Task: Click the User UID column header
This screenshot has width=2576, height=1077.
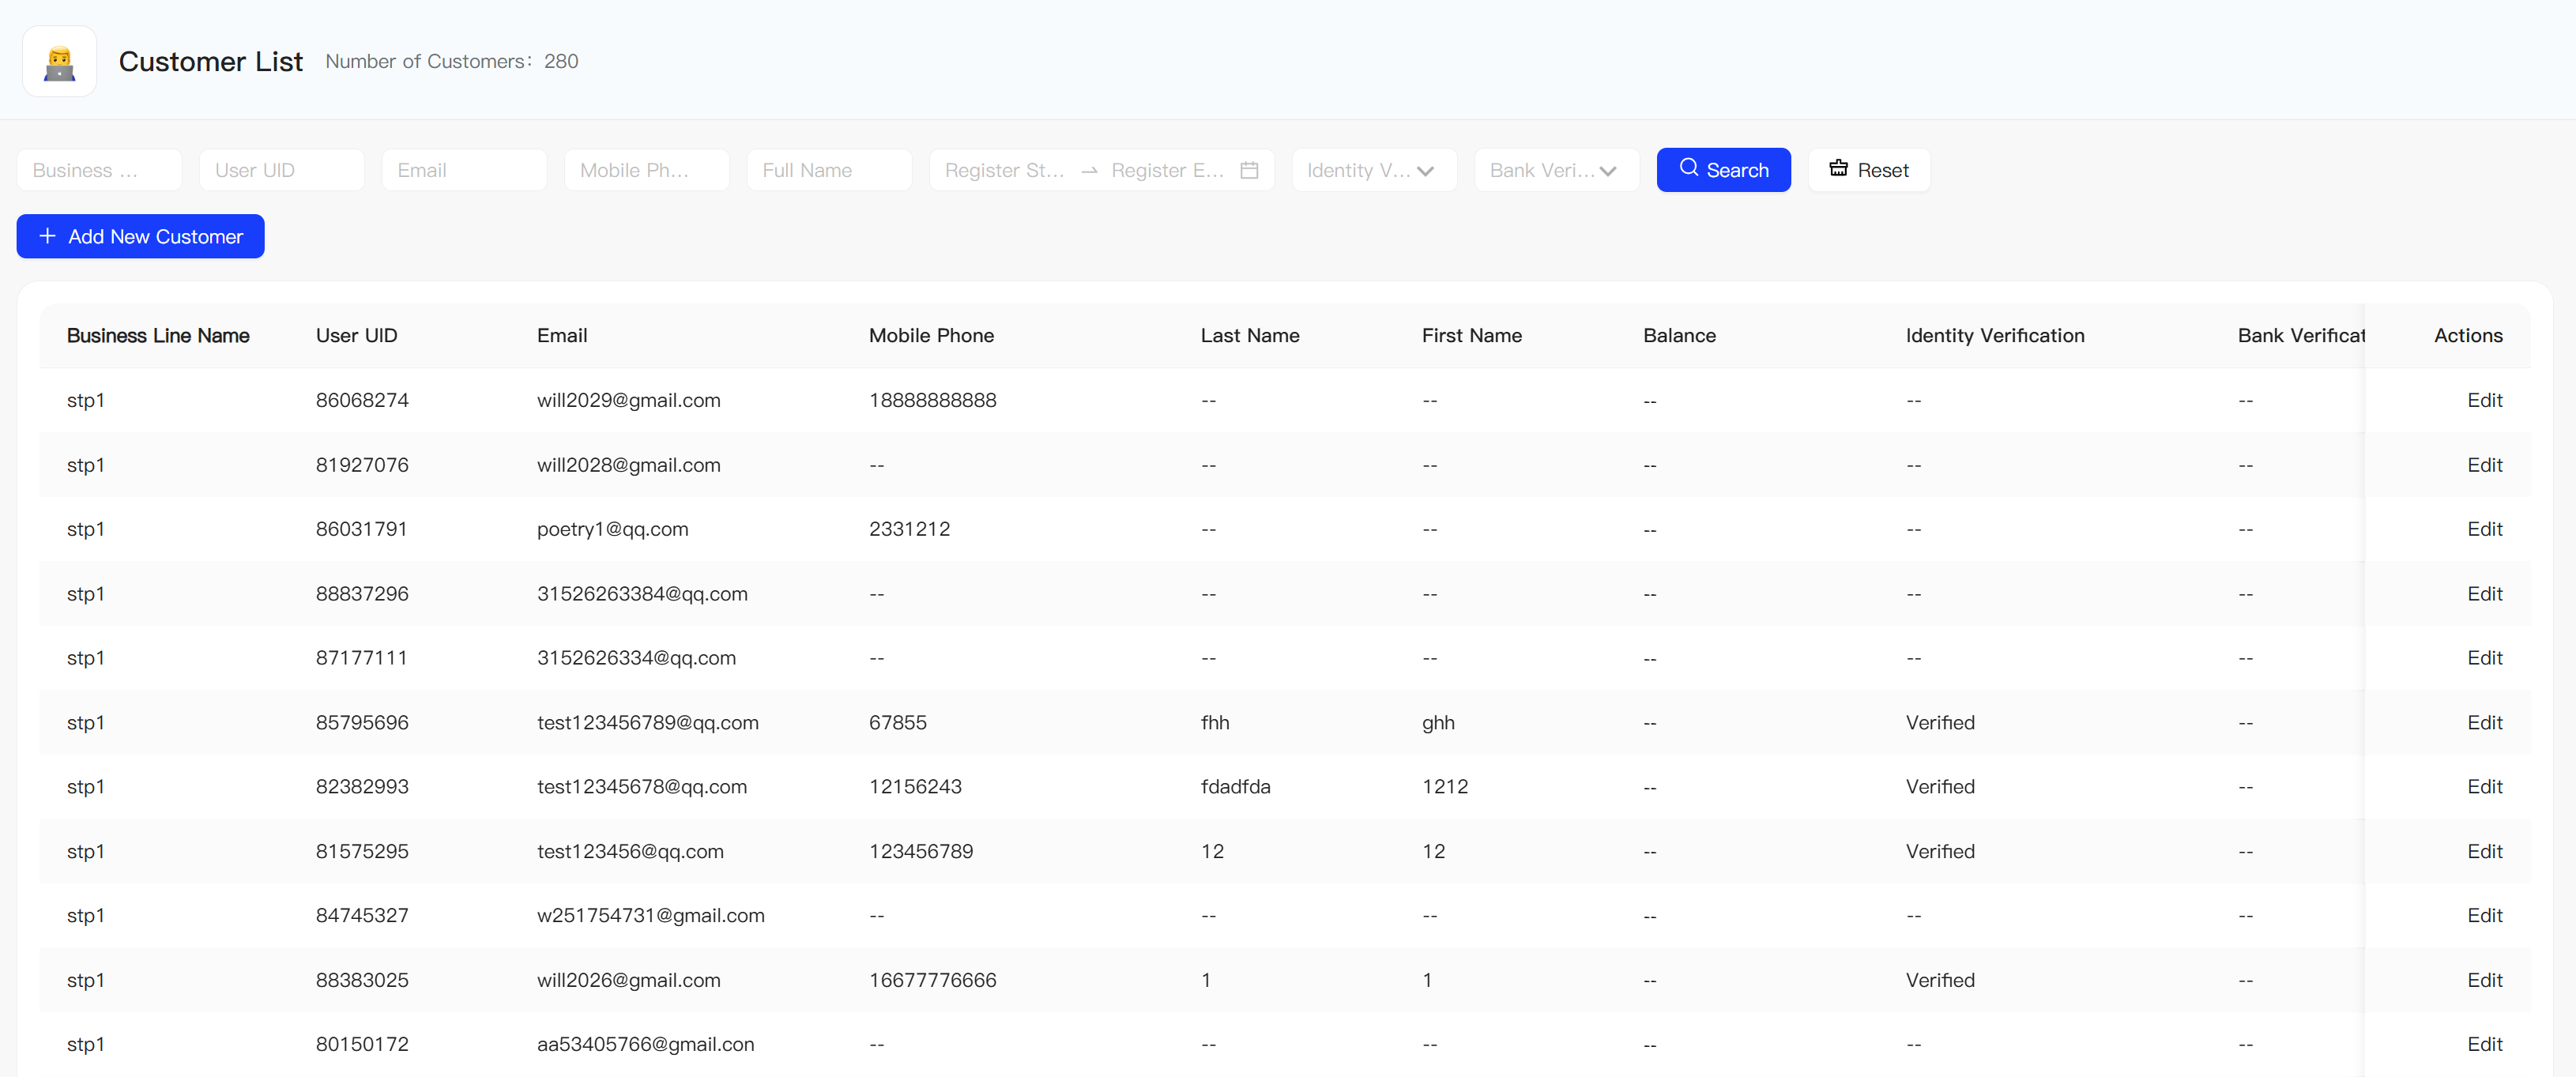Action: (x=357, y=336)
